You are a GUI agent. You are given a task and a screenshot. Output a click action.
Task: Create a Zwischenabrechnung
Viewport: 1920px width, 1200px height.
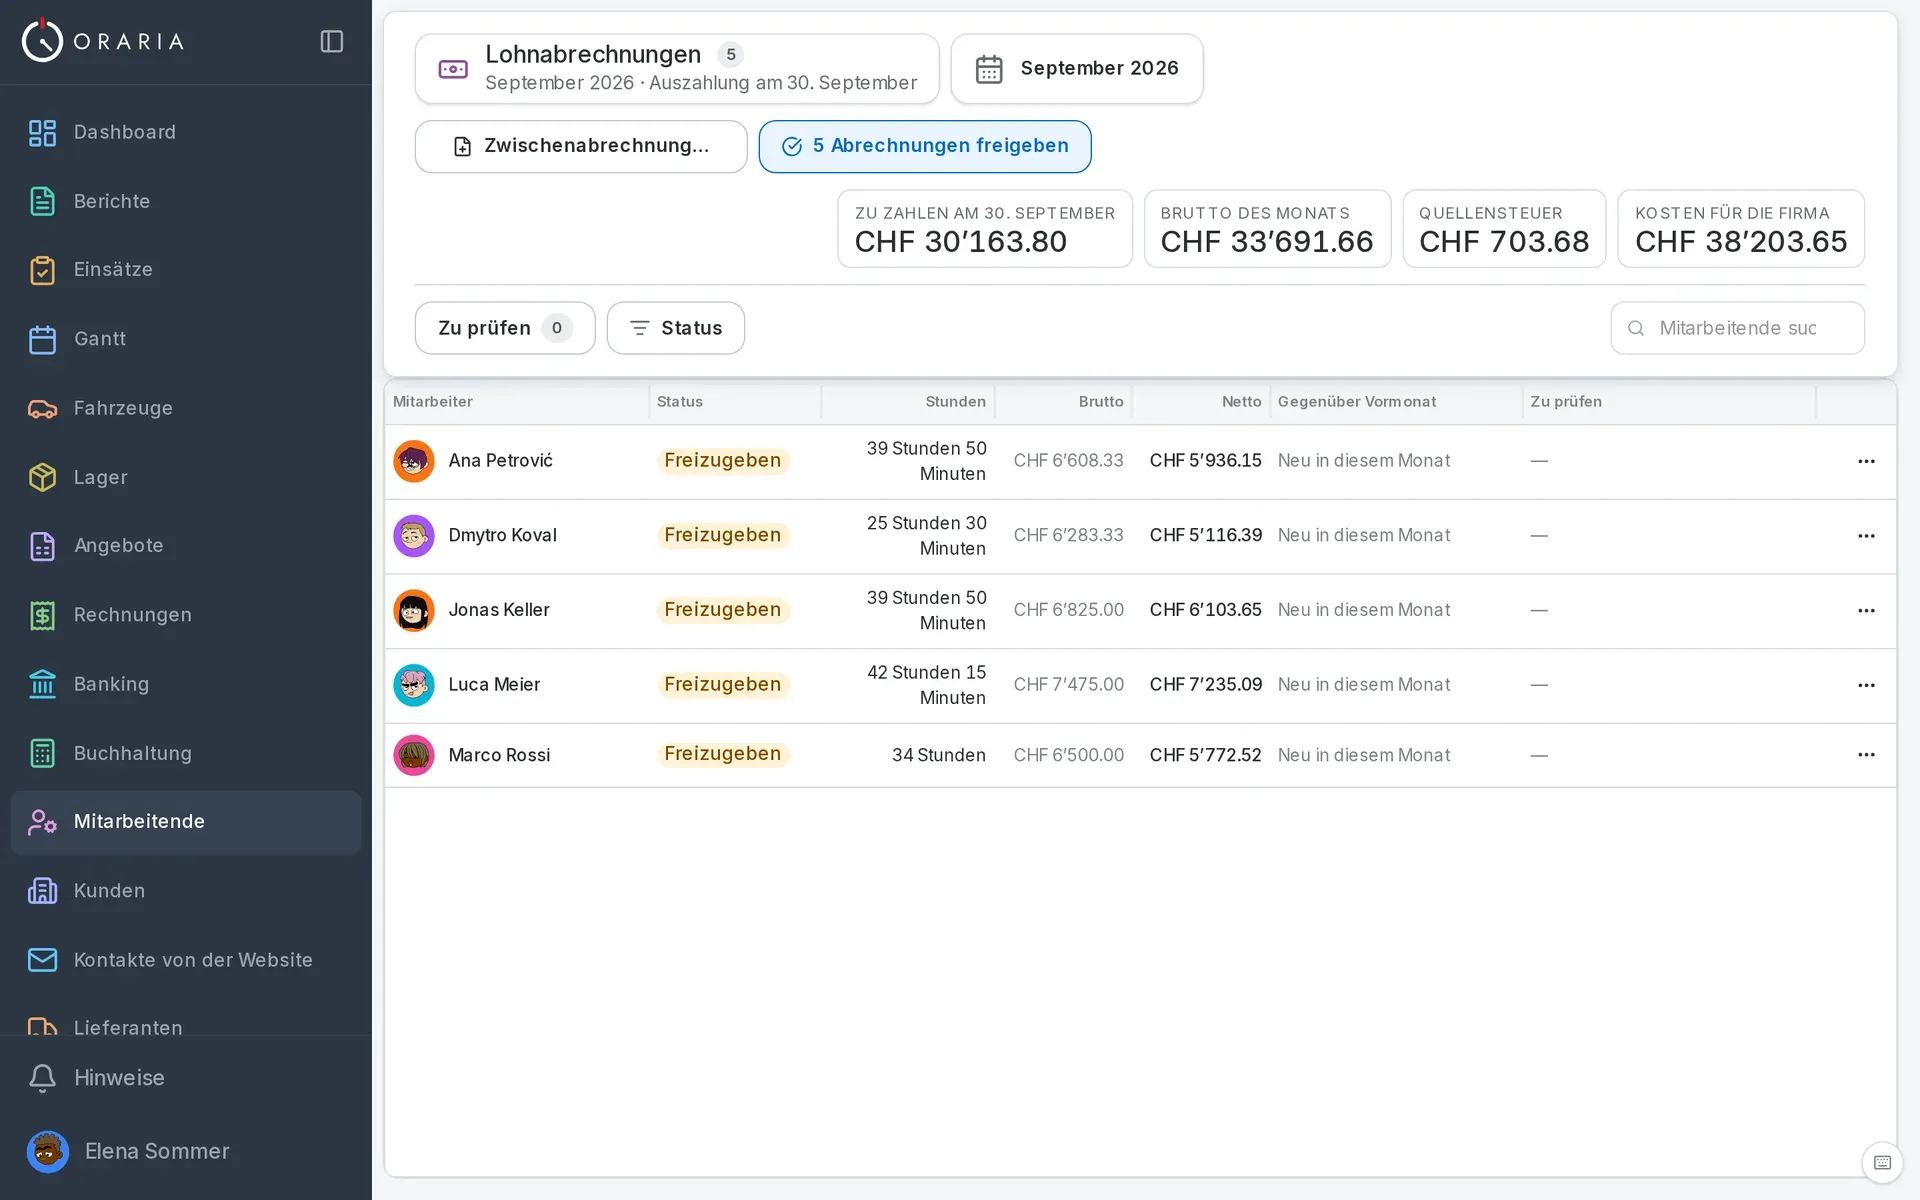[x=581, y=146]
